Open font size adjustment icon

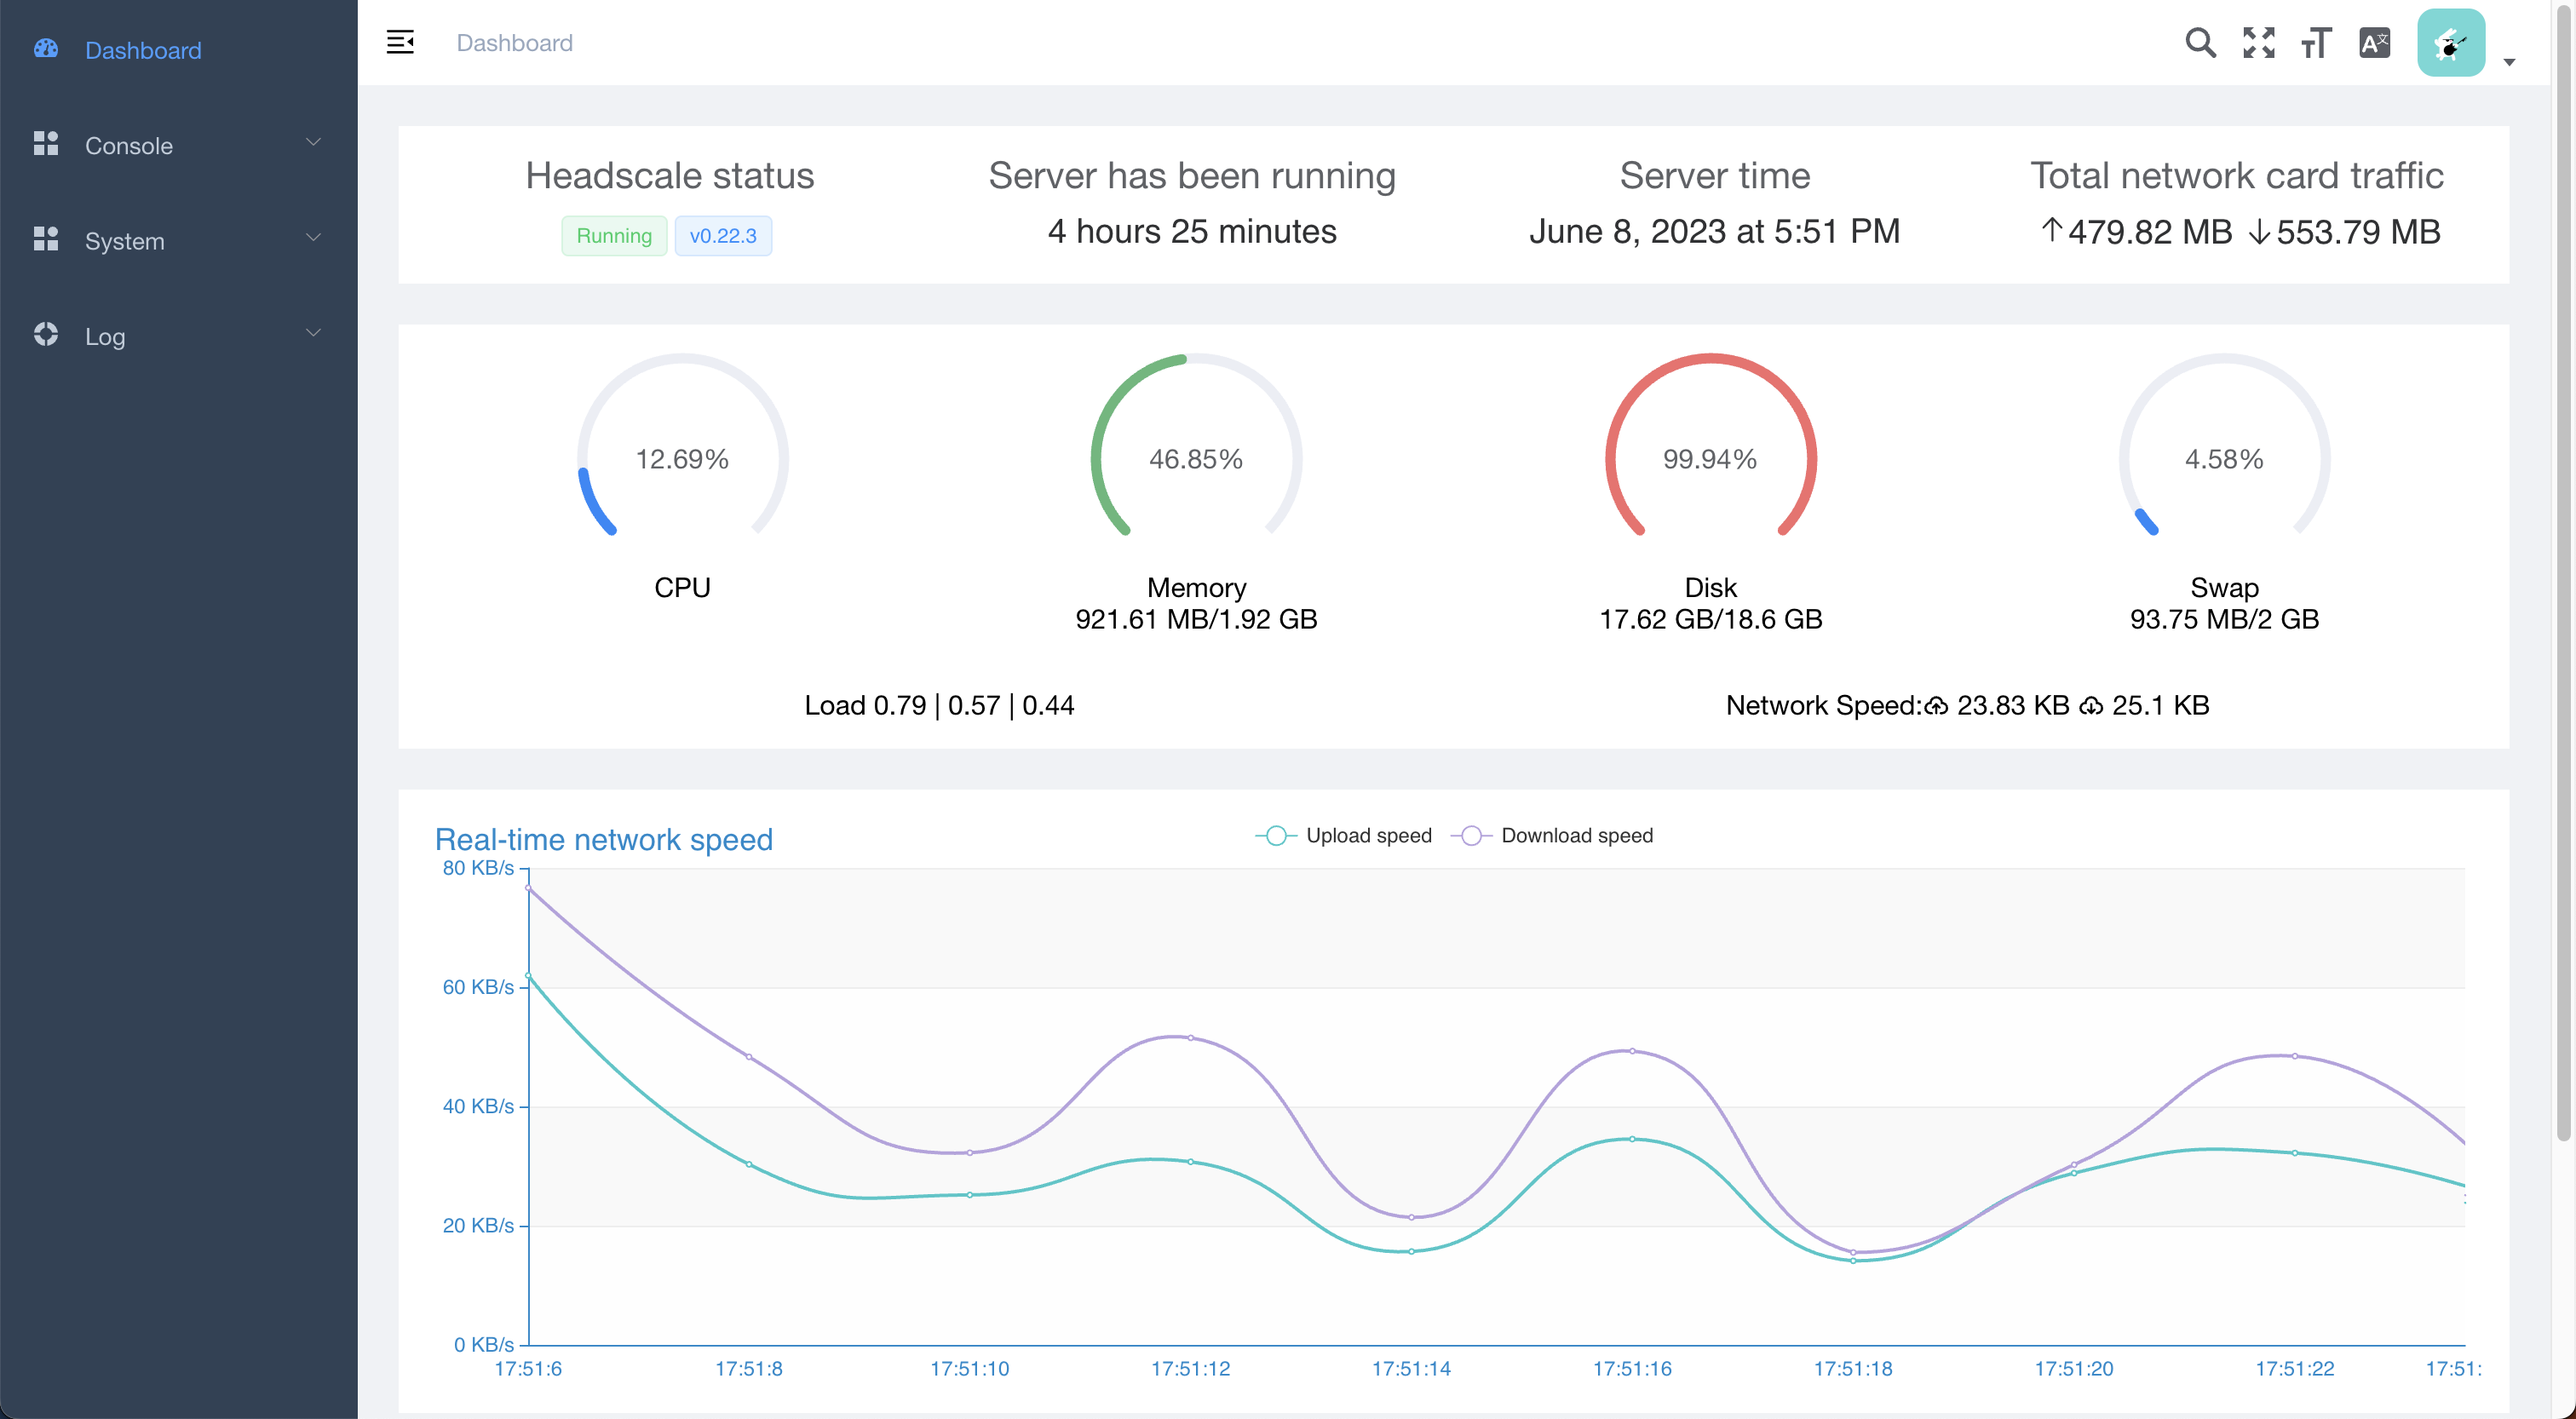tap(2316, 42)
